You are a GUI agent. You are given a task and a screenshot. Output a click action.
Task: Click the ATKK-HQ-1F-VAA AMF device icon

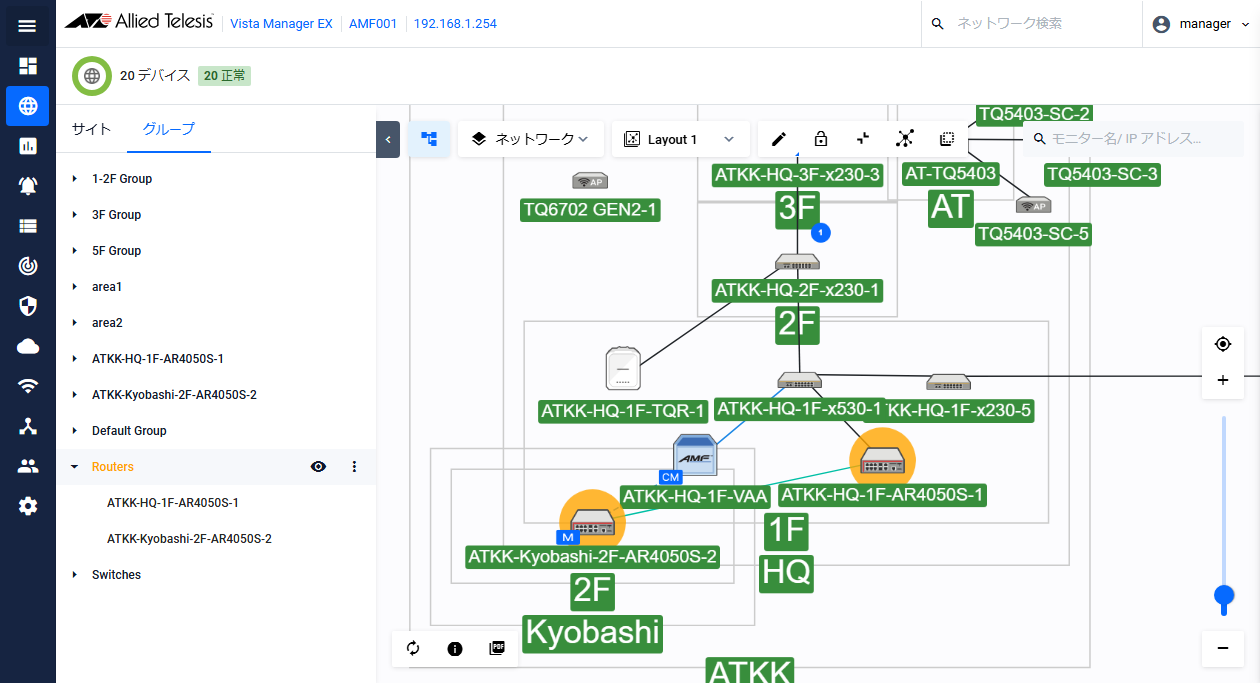click(694, 455)
